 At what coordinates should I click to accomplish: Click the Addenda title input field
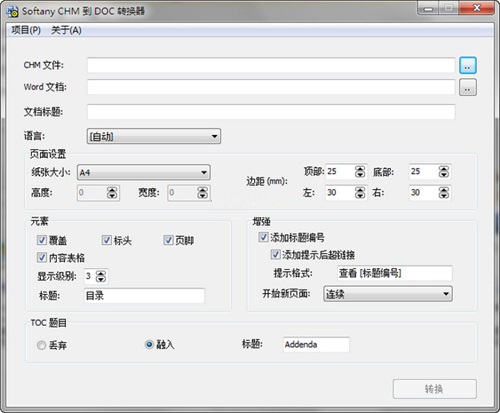[x=316, y=345]
